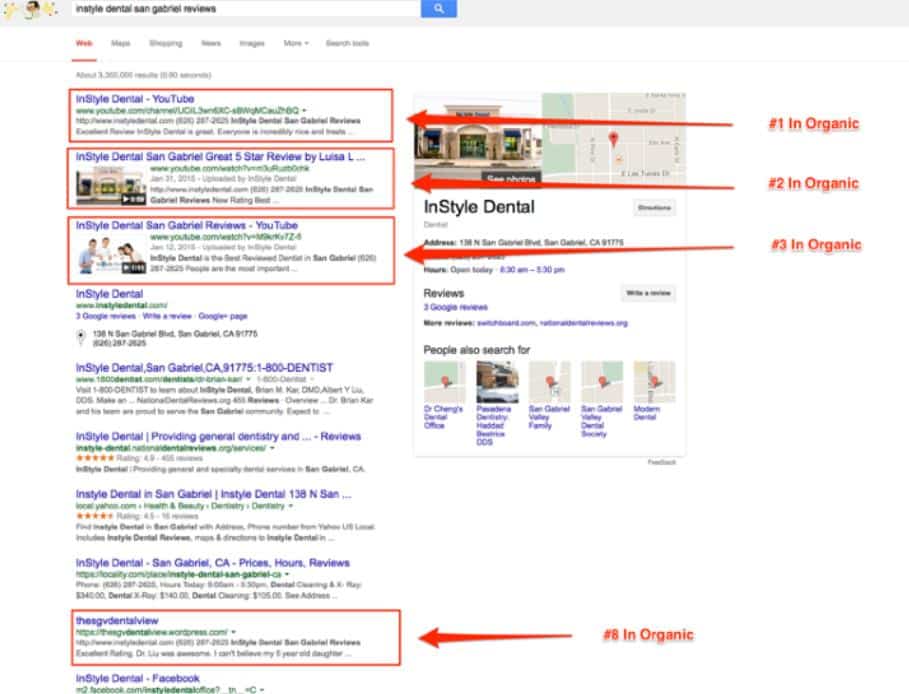The width and height of the screenshot is (909, 694).
Task: Click the red location marker on the InStyle Dental map
Action: 613,139
